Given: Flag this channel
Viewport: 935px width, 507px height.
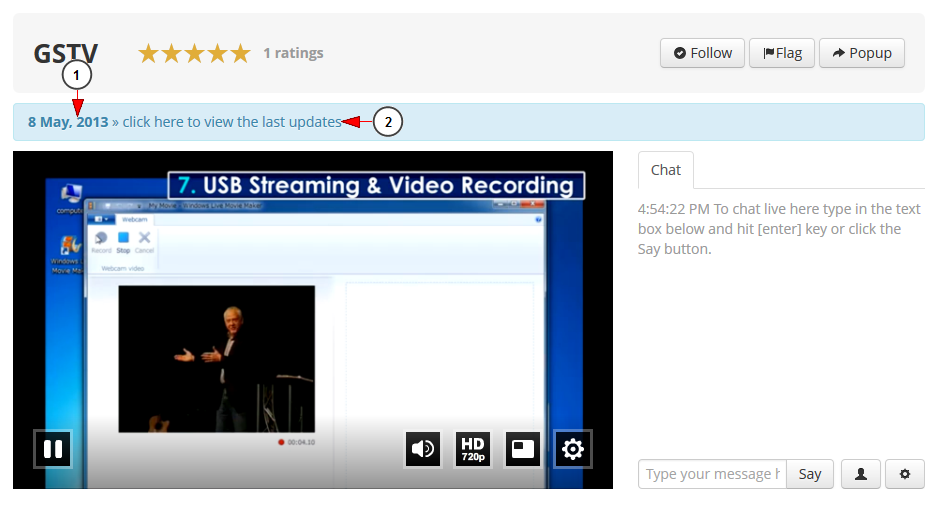Looking at the screenshot, I should [782, 53].
